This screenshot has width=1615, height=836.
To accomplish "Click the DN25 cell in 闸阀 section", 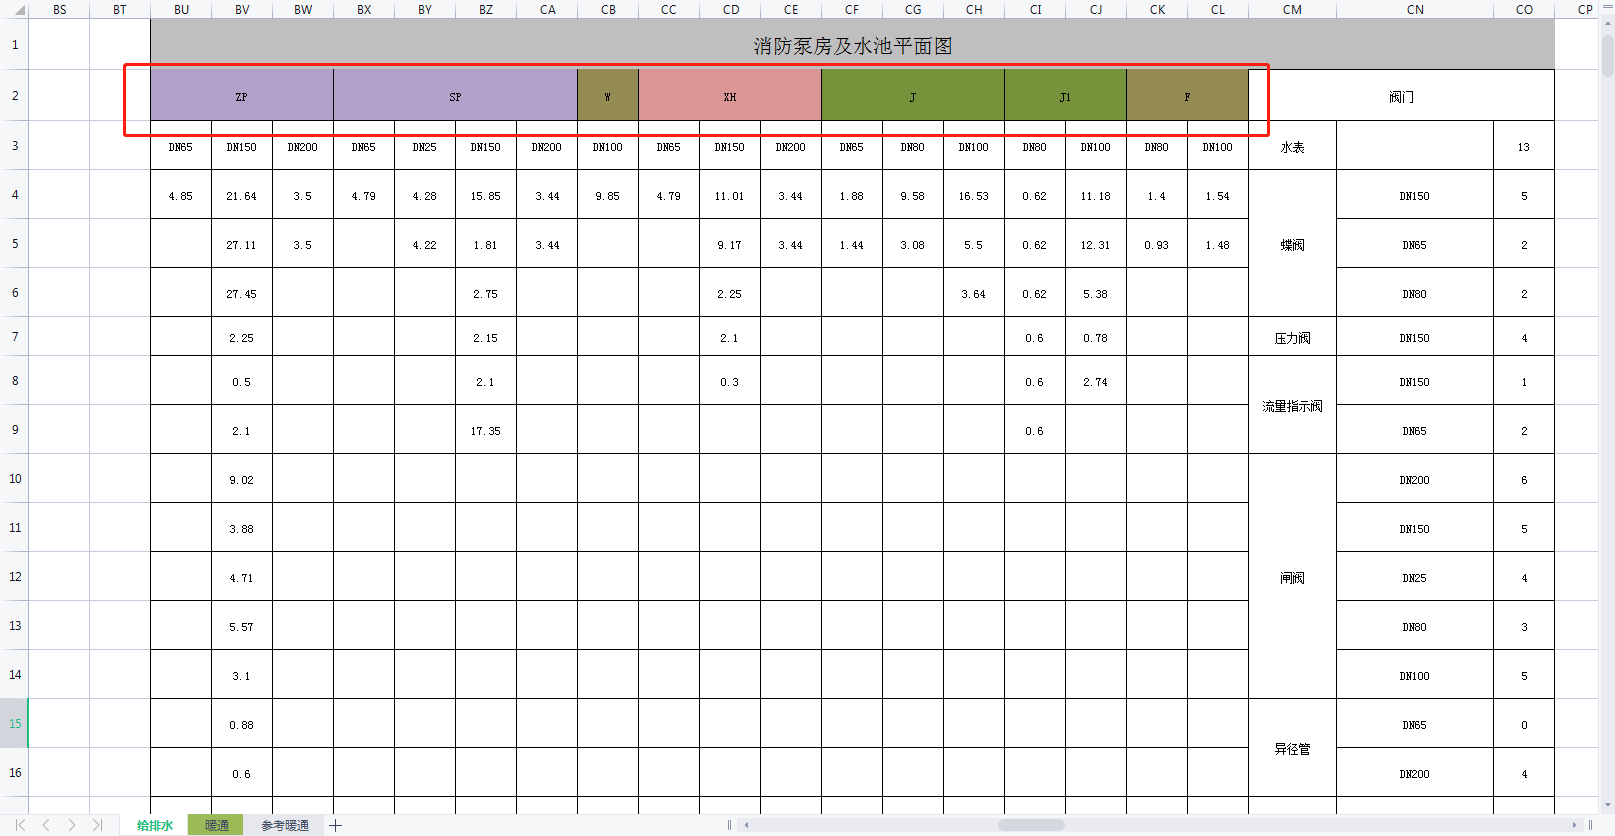I will (1415, 577).
